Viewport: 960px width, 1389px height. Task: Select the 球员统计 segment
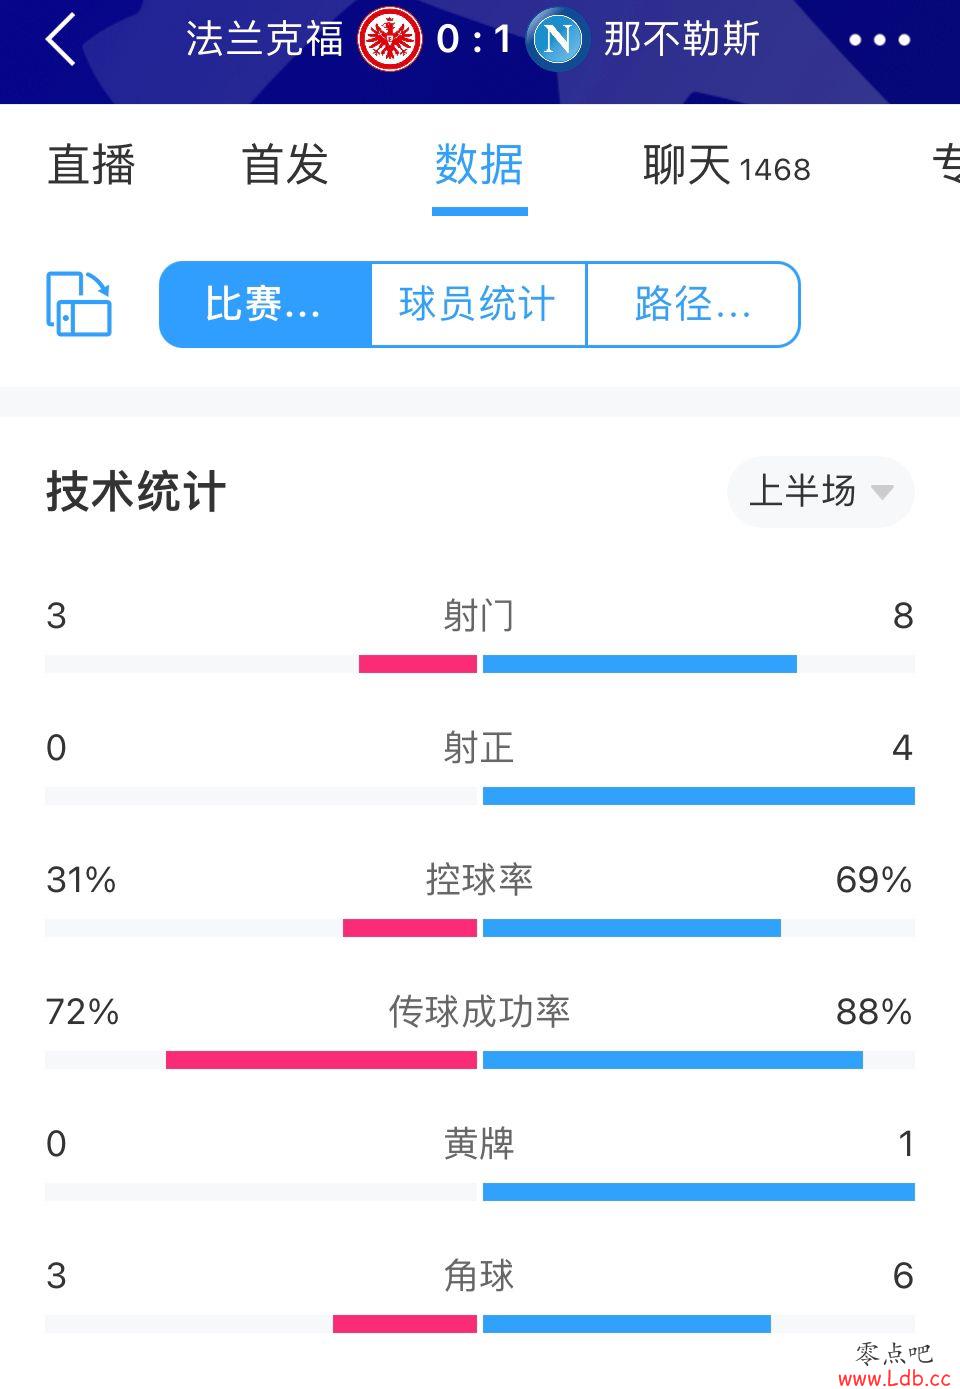pyautogui.click(x=478, y=304)
